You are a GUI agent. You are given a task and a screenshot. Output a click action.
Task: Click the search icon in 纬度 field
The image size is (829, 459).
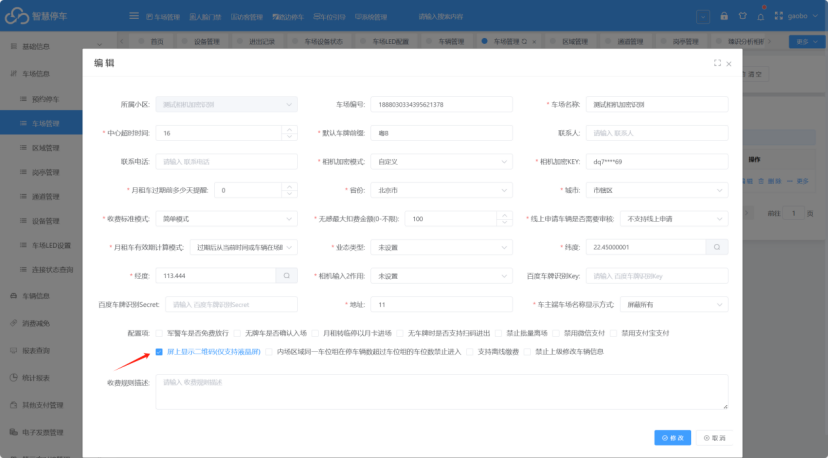pos(717,247)
